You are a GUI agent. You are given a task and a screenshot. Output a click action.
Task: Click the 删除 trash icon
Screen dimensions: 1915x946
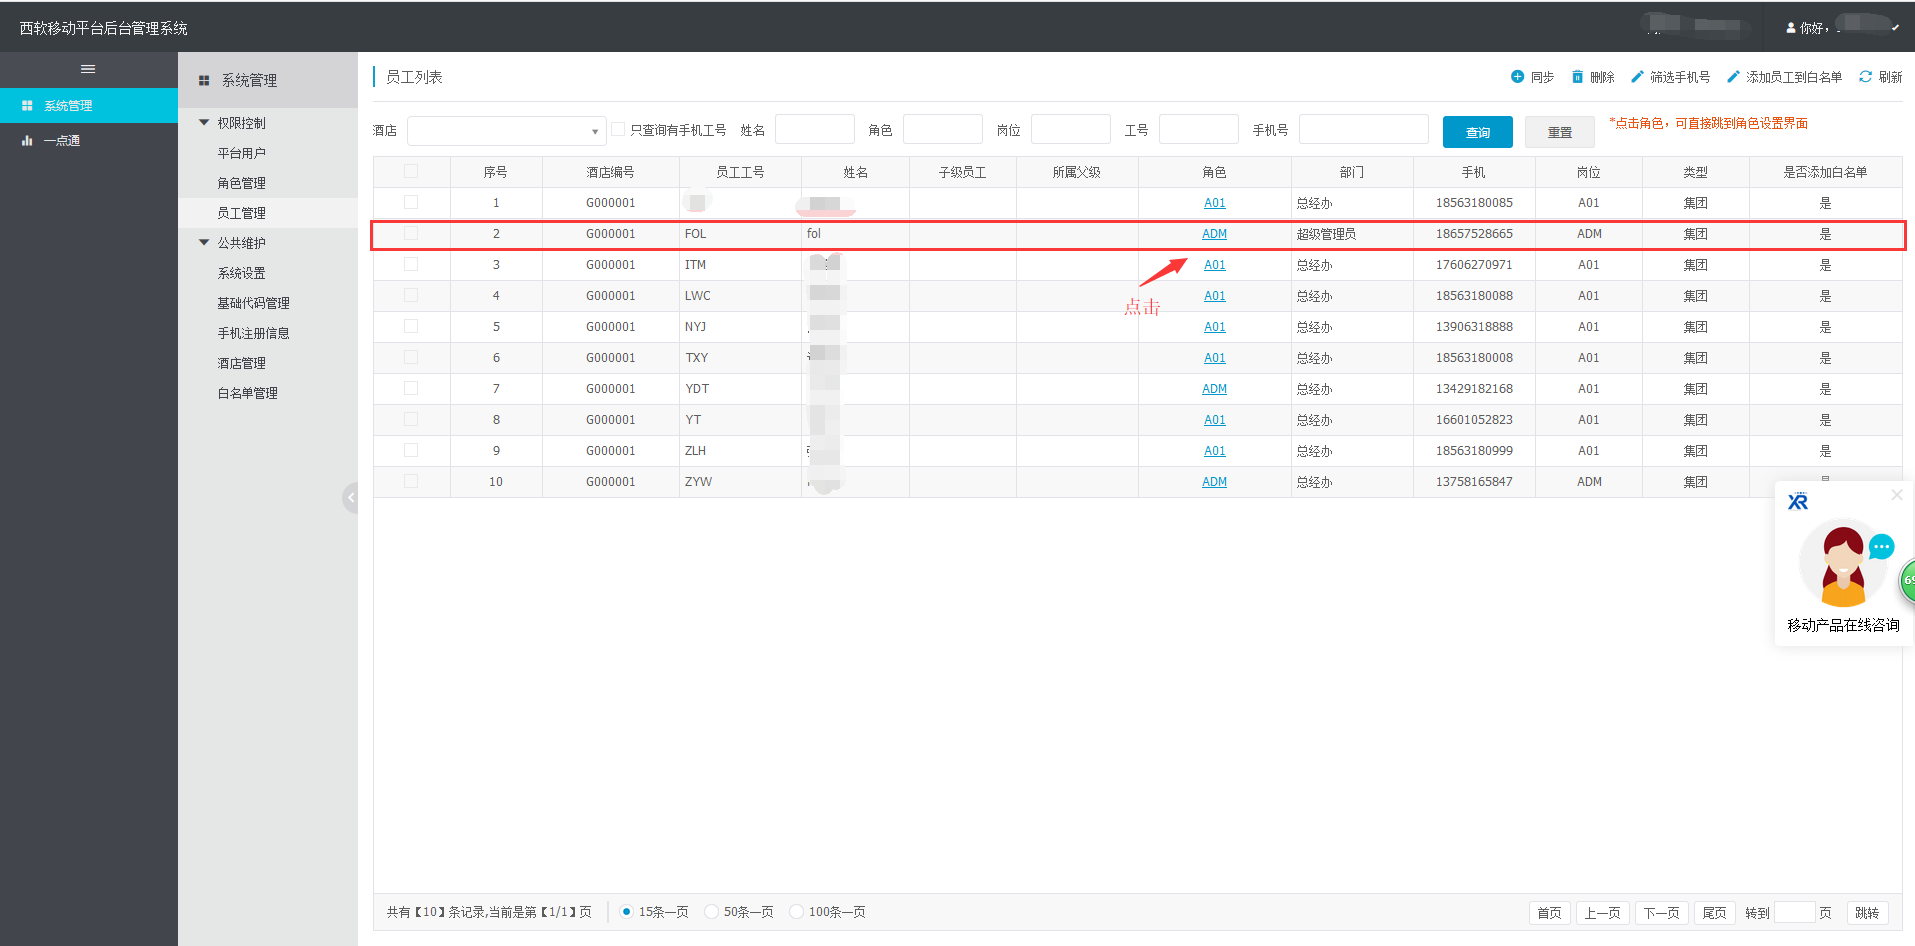1577,77
